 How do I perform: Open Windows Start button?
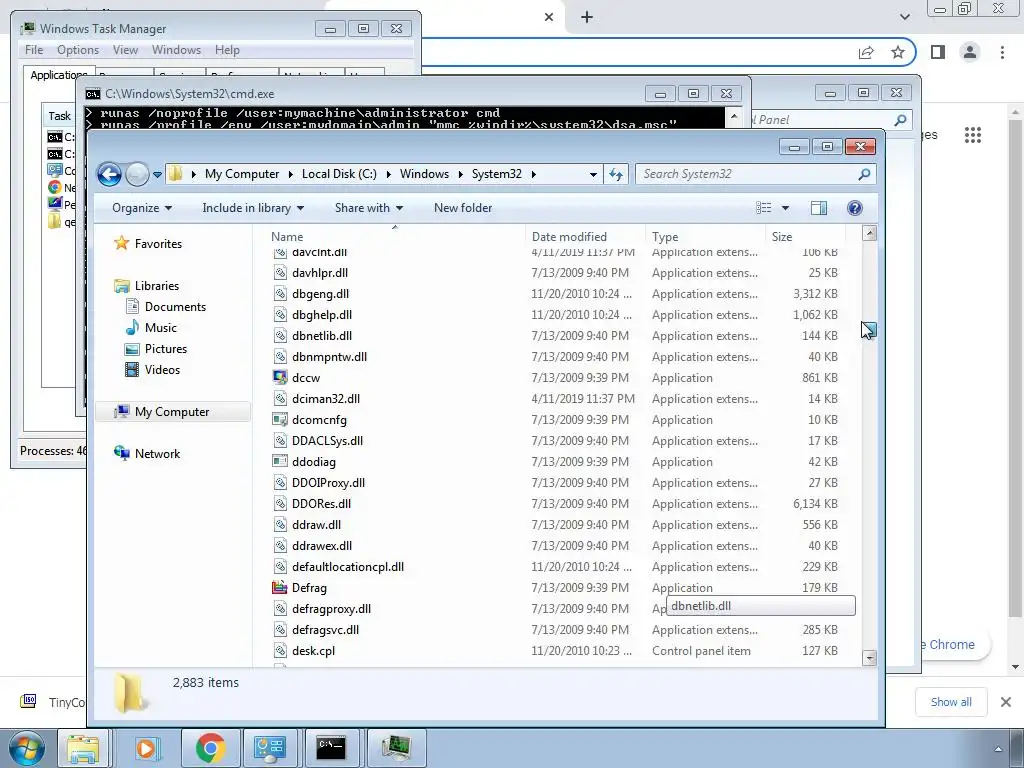[26, 748]
